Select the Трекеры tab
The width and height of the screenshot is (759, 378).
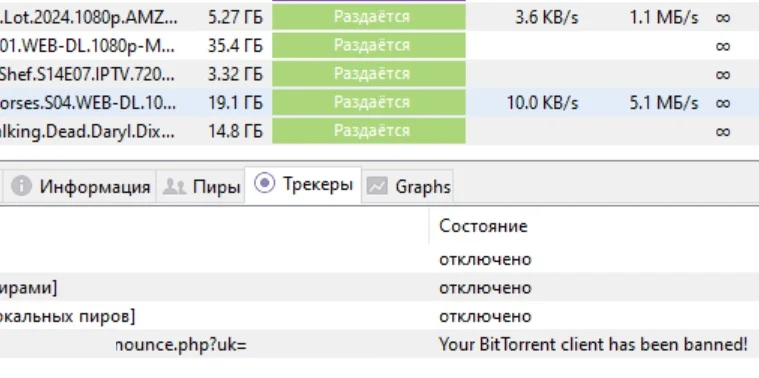[x=303, y=185]
